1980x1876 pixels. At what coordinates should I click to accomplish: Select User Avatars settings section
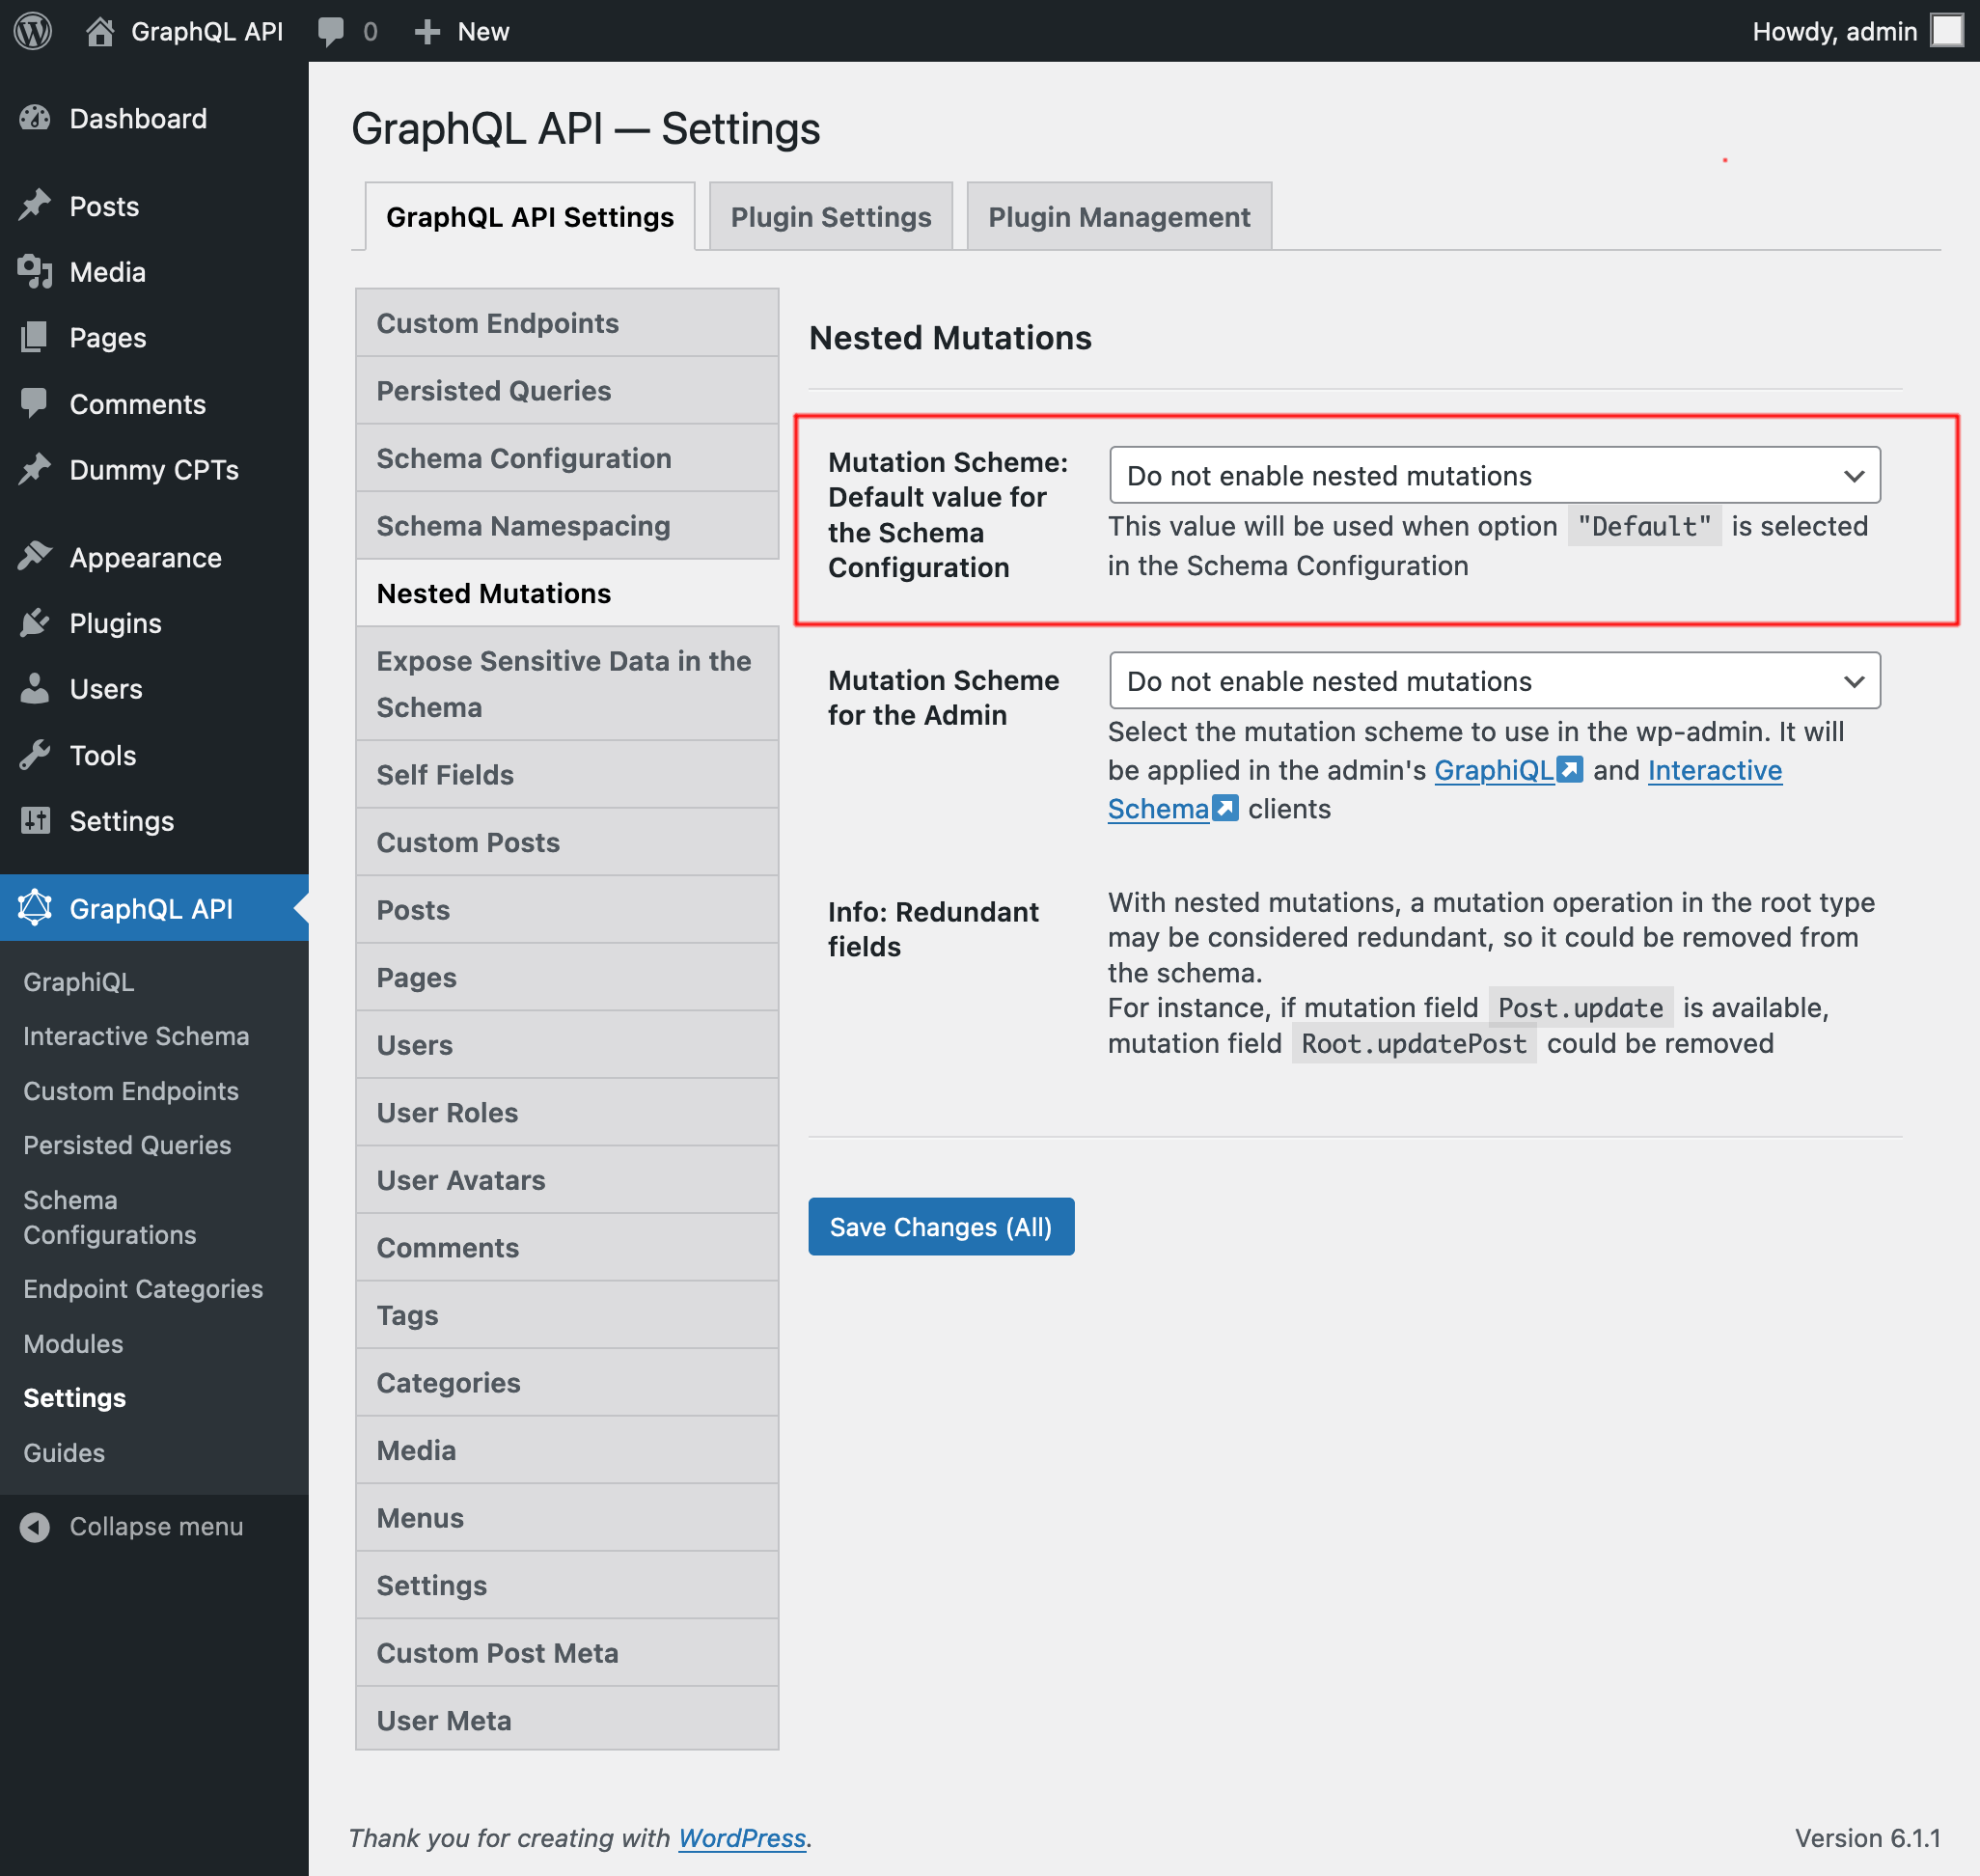click(567, 1180)
